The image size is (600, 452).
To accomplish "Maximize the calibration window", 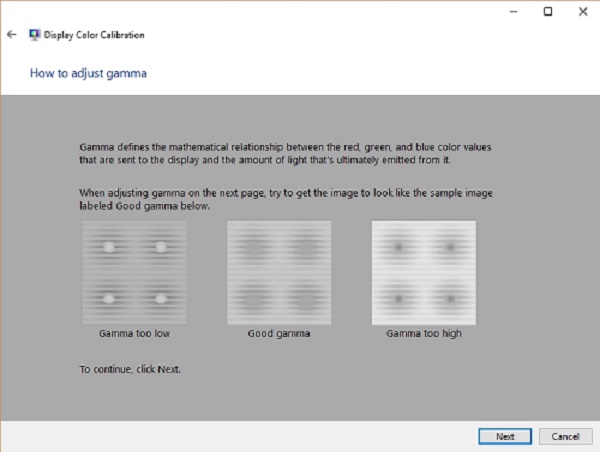I will (548, 12).
